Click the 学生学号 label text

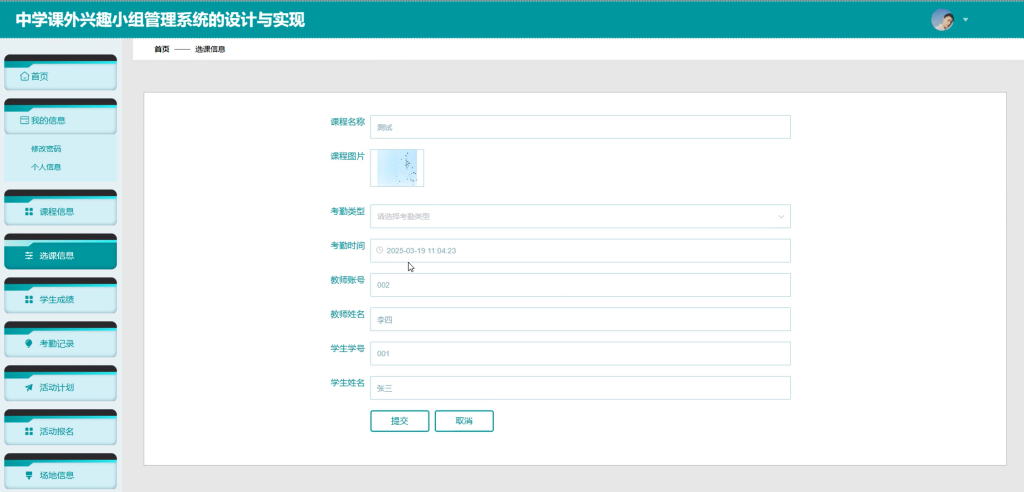click(x=347, y=348)
